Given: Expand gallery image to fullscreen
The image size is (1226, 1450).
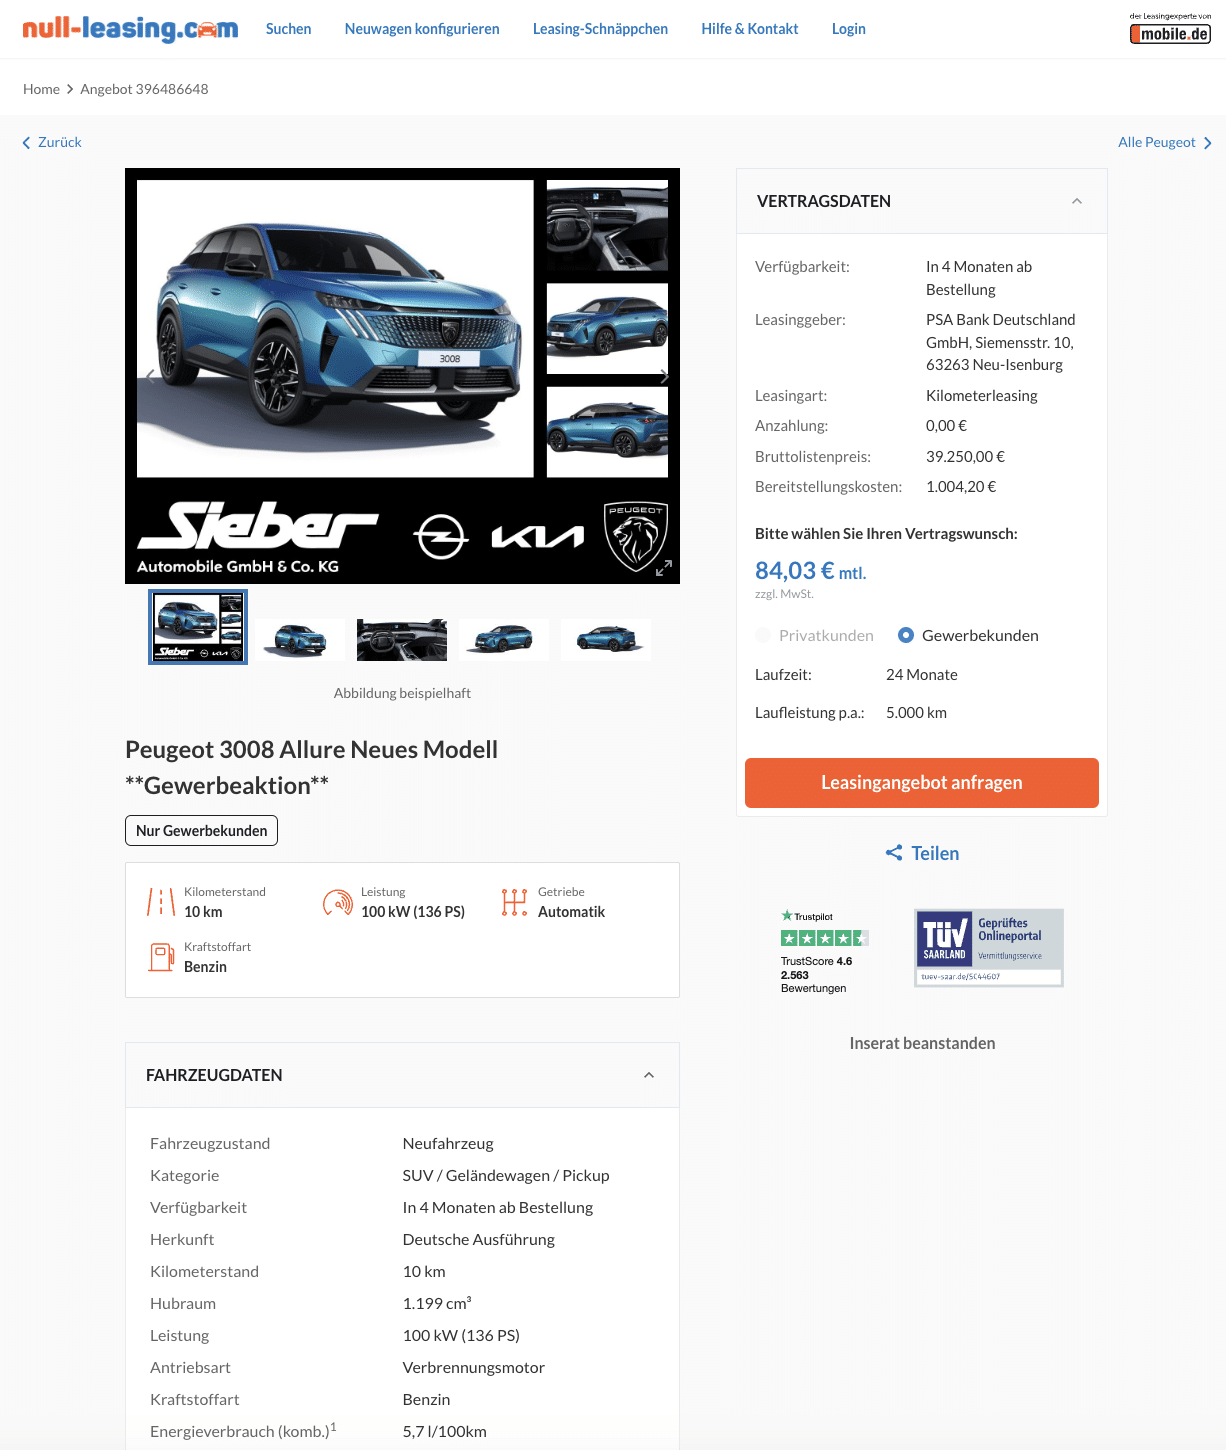Looking at the screenshot, I should (663, 568).
